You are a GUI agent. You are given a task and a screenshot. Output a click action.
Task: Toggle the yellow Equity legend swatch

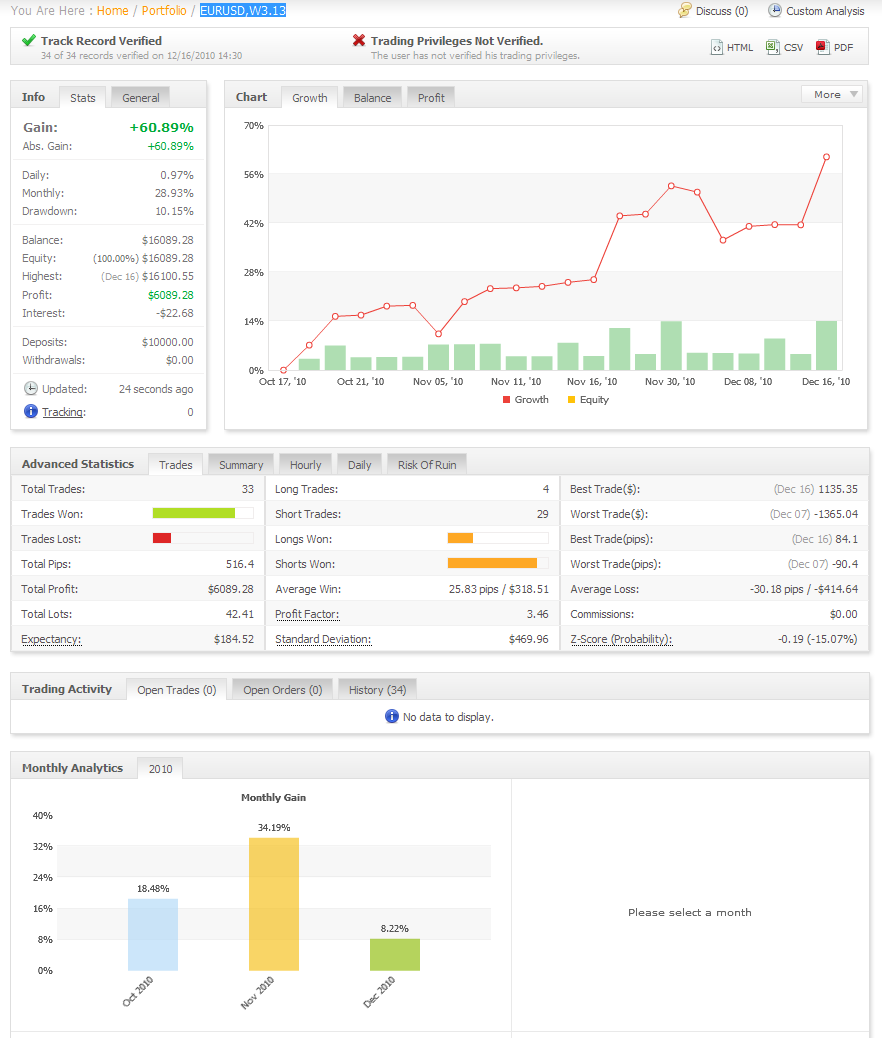pyautogui.click(x=571, y=400)
